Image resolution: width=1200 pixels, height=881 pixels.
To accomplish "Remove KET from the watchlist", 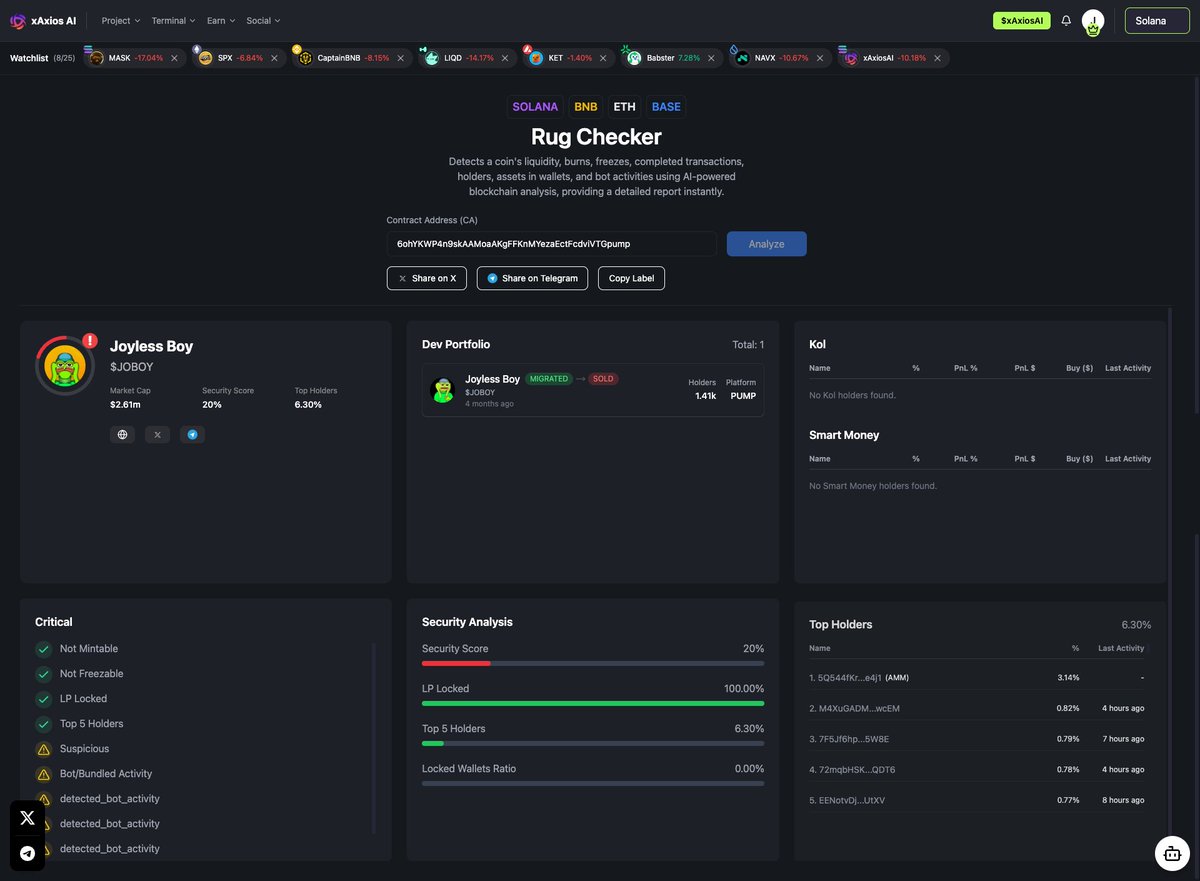I will [x=603, y=58].
